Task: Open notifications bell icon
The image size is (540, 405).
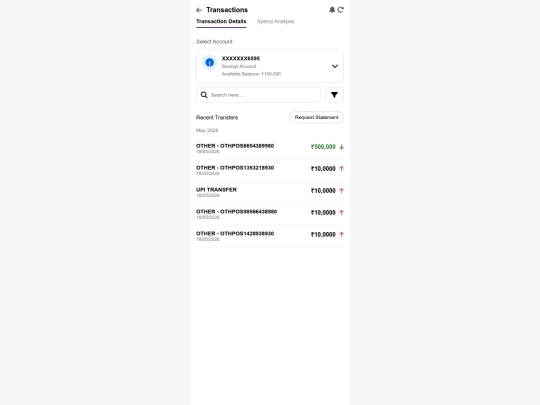Action: click(332, 10)
